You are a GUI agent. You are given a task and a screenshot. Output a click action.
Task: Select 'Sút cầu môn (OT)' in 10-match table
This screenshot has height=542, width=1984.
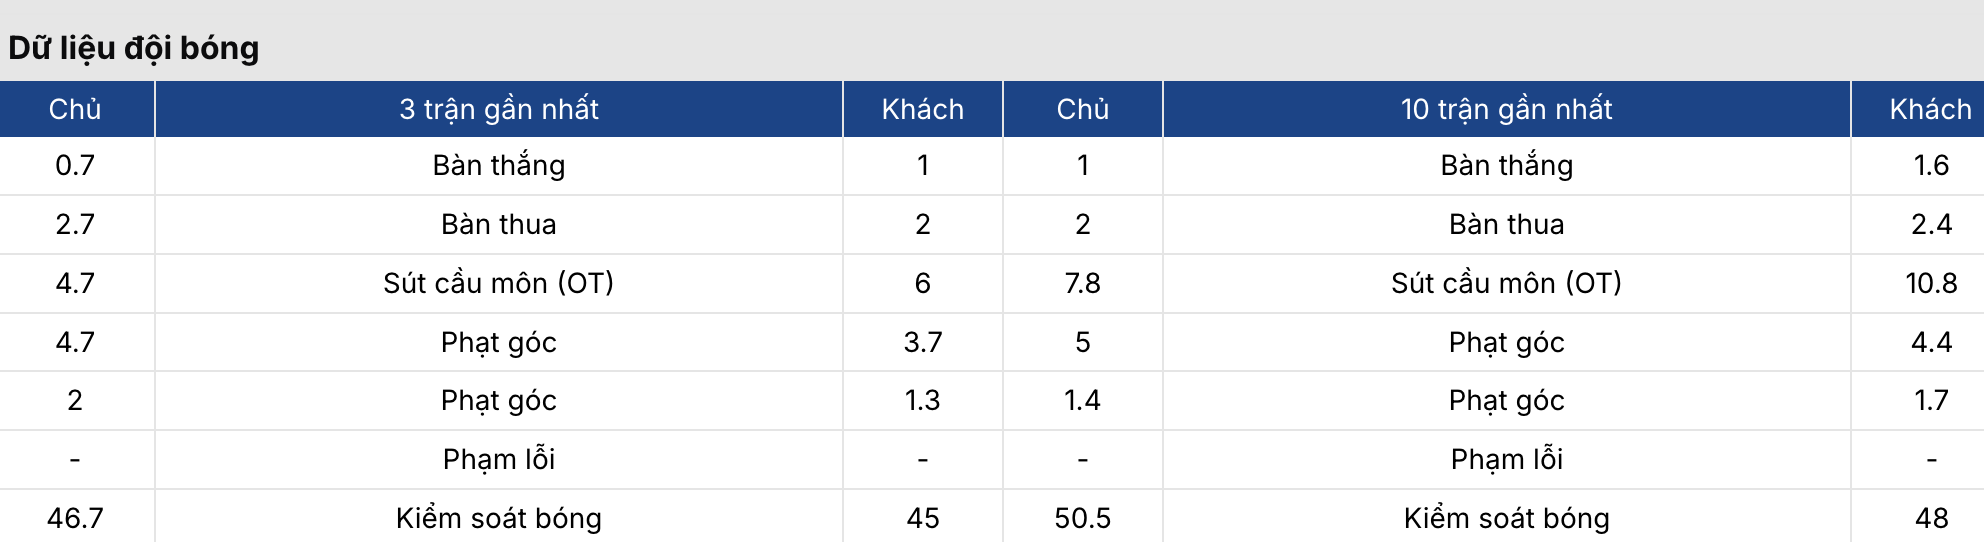1507,283
